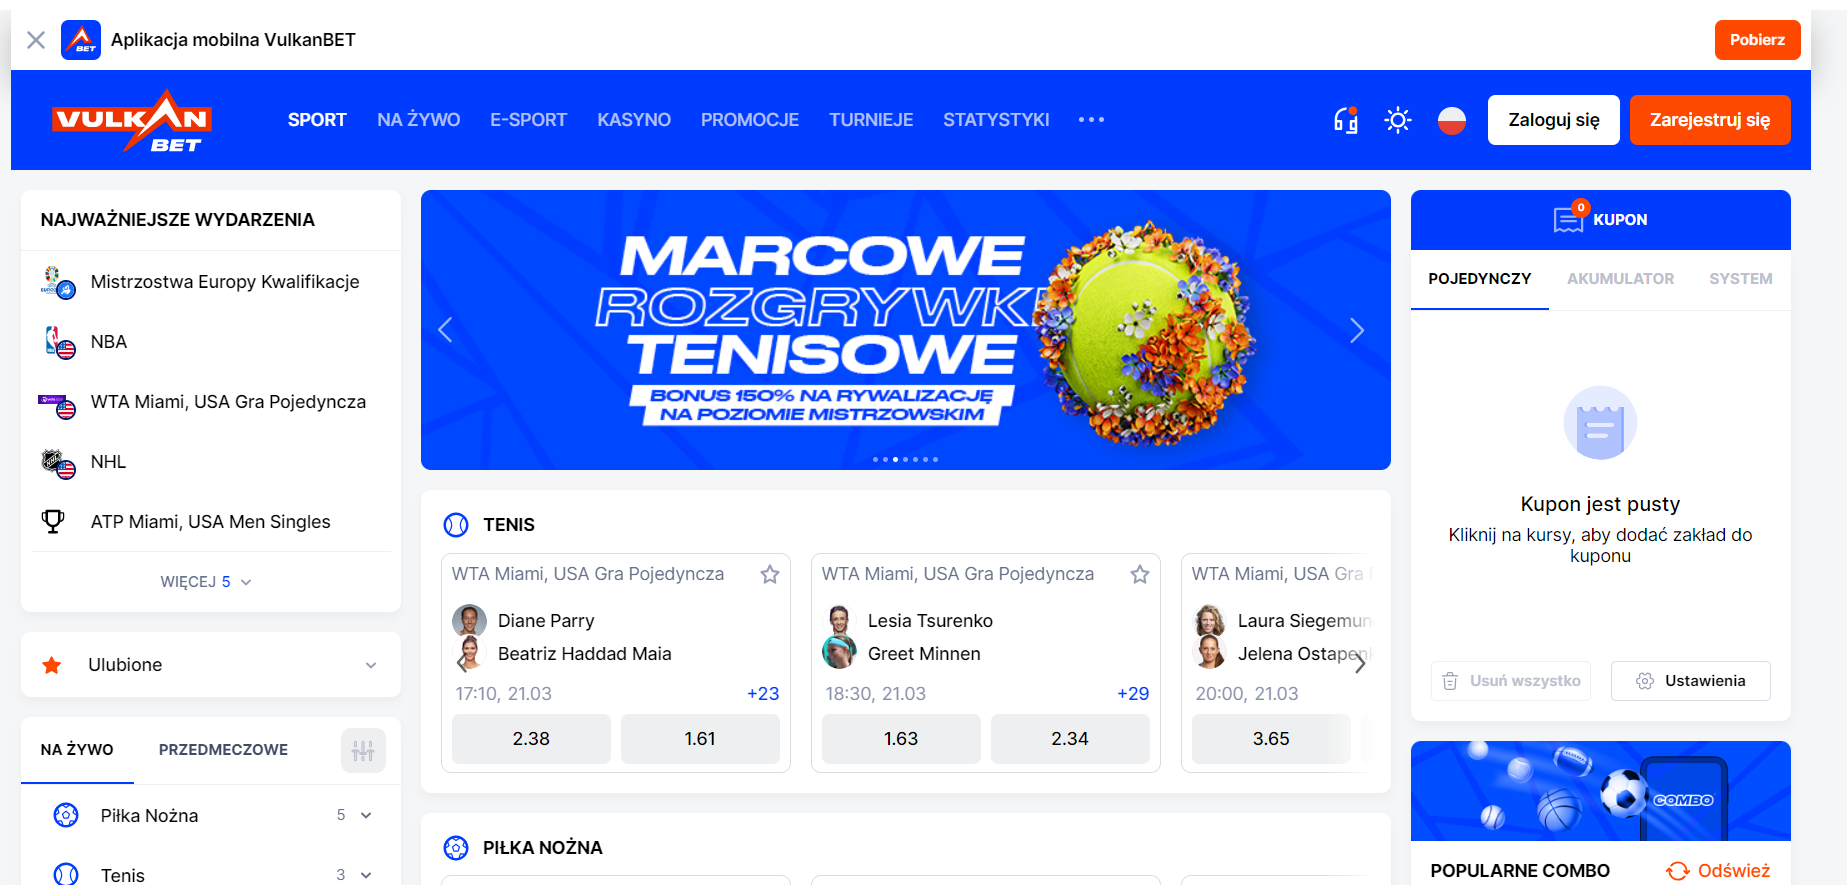Click the Ulubione star icon
Screen dimensions: 1847x885
(x=52, y=665)
